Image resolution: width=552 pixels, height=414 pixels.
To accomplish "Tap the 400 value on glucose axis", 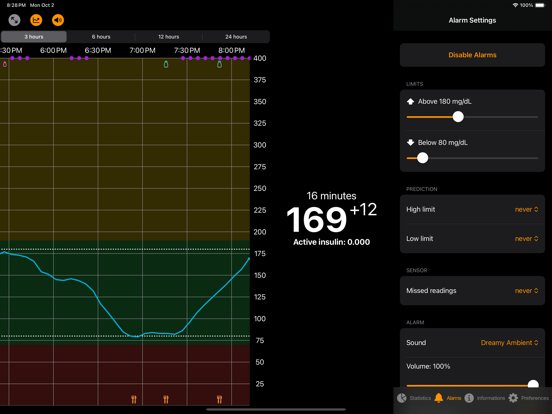I will (x=260, y=58).
